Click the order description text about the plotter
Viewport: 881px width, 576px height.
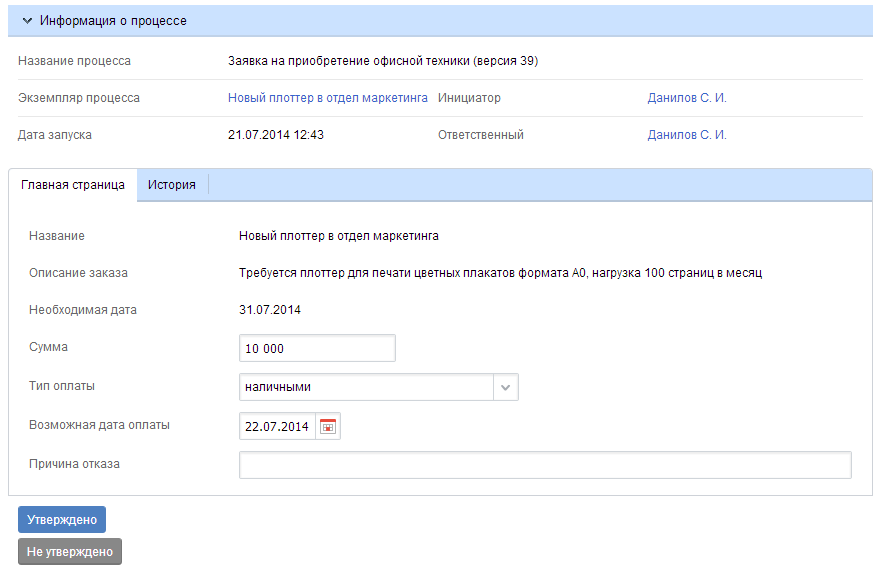pyautogui.click(x=500, y=273)
